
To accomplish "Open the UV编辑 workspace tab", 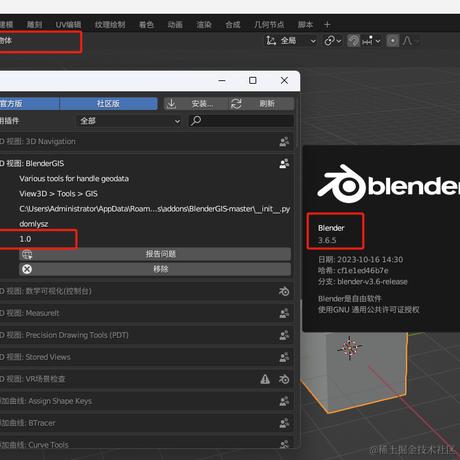I will coord(68,25).
